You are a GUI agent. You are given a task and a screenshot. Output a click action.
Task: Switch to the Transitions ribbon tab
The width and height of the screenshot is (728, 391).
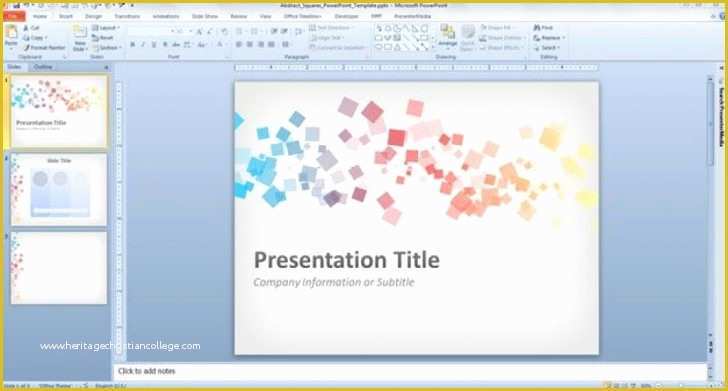pos(127,16)
